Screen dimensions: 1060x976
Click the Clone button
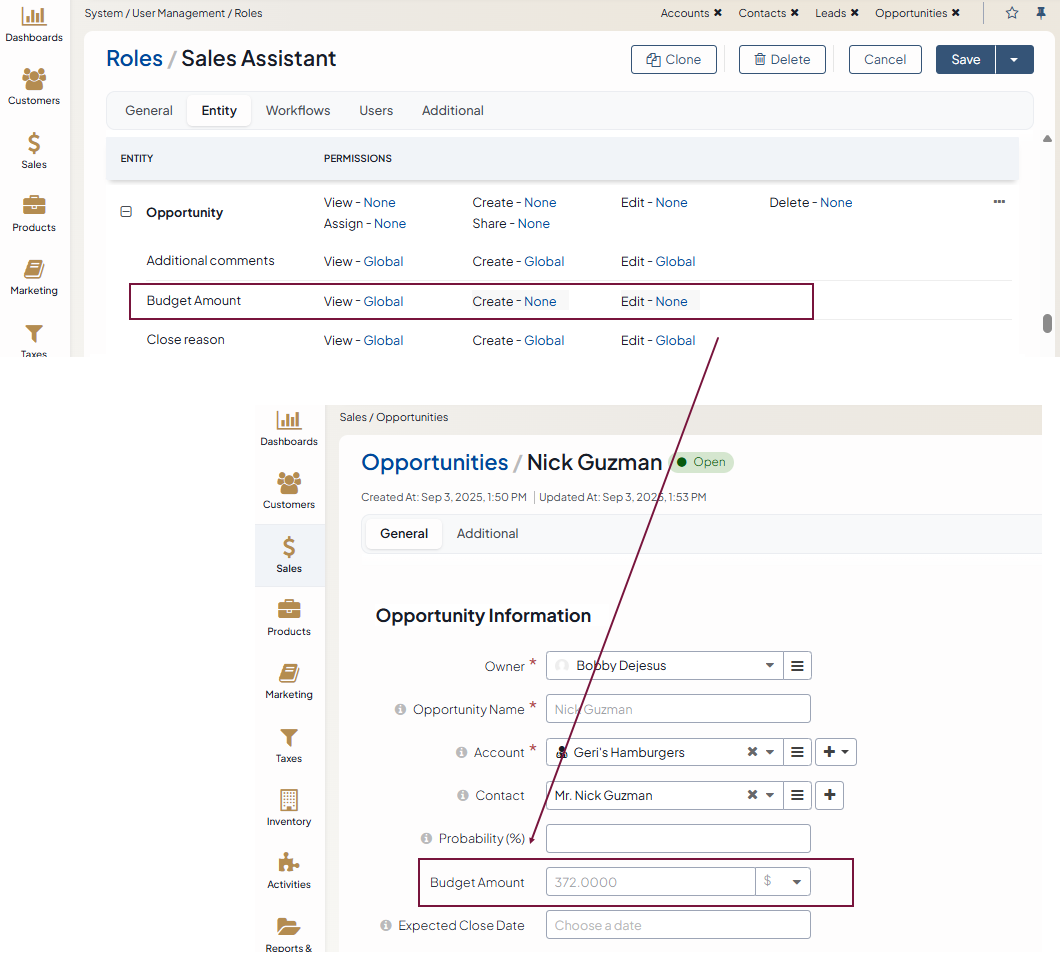pyautogui.click(x=674, y=60)
